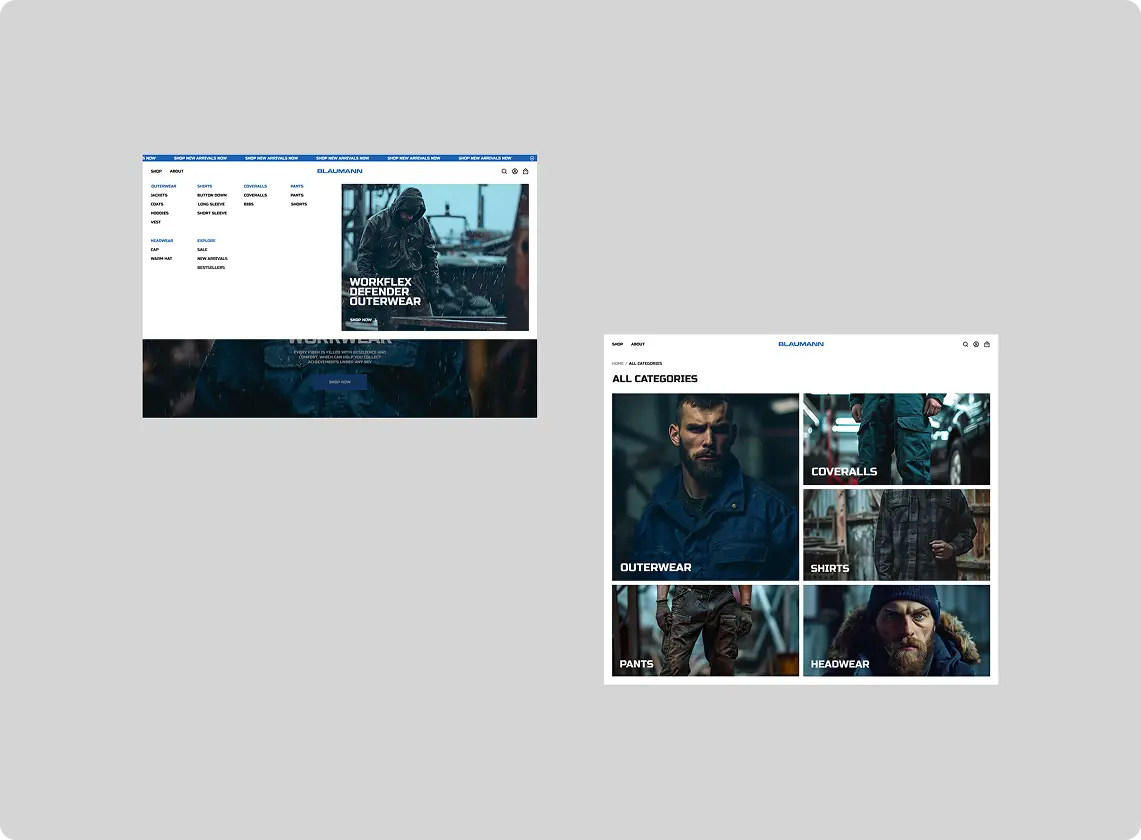Open About in the mega-menu page header
Image resolution: width=1141 pixels, height=840 pixels.
tap(177, 172)
